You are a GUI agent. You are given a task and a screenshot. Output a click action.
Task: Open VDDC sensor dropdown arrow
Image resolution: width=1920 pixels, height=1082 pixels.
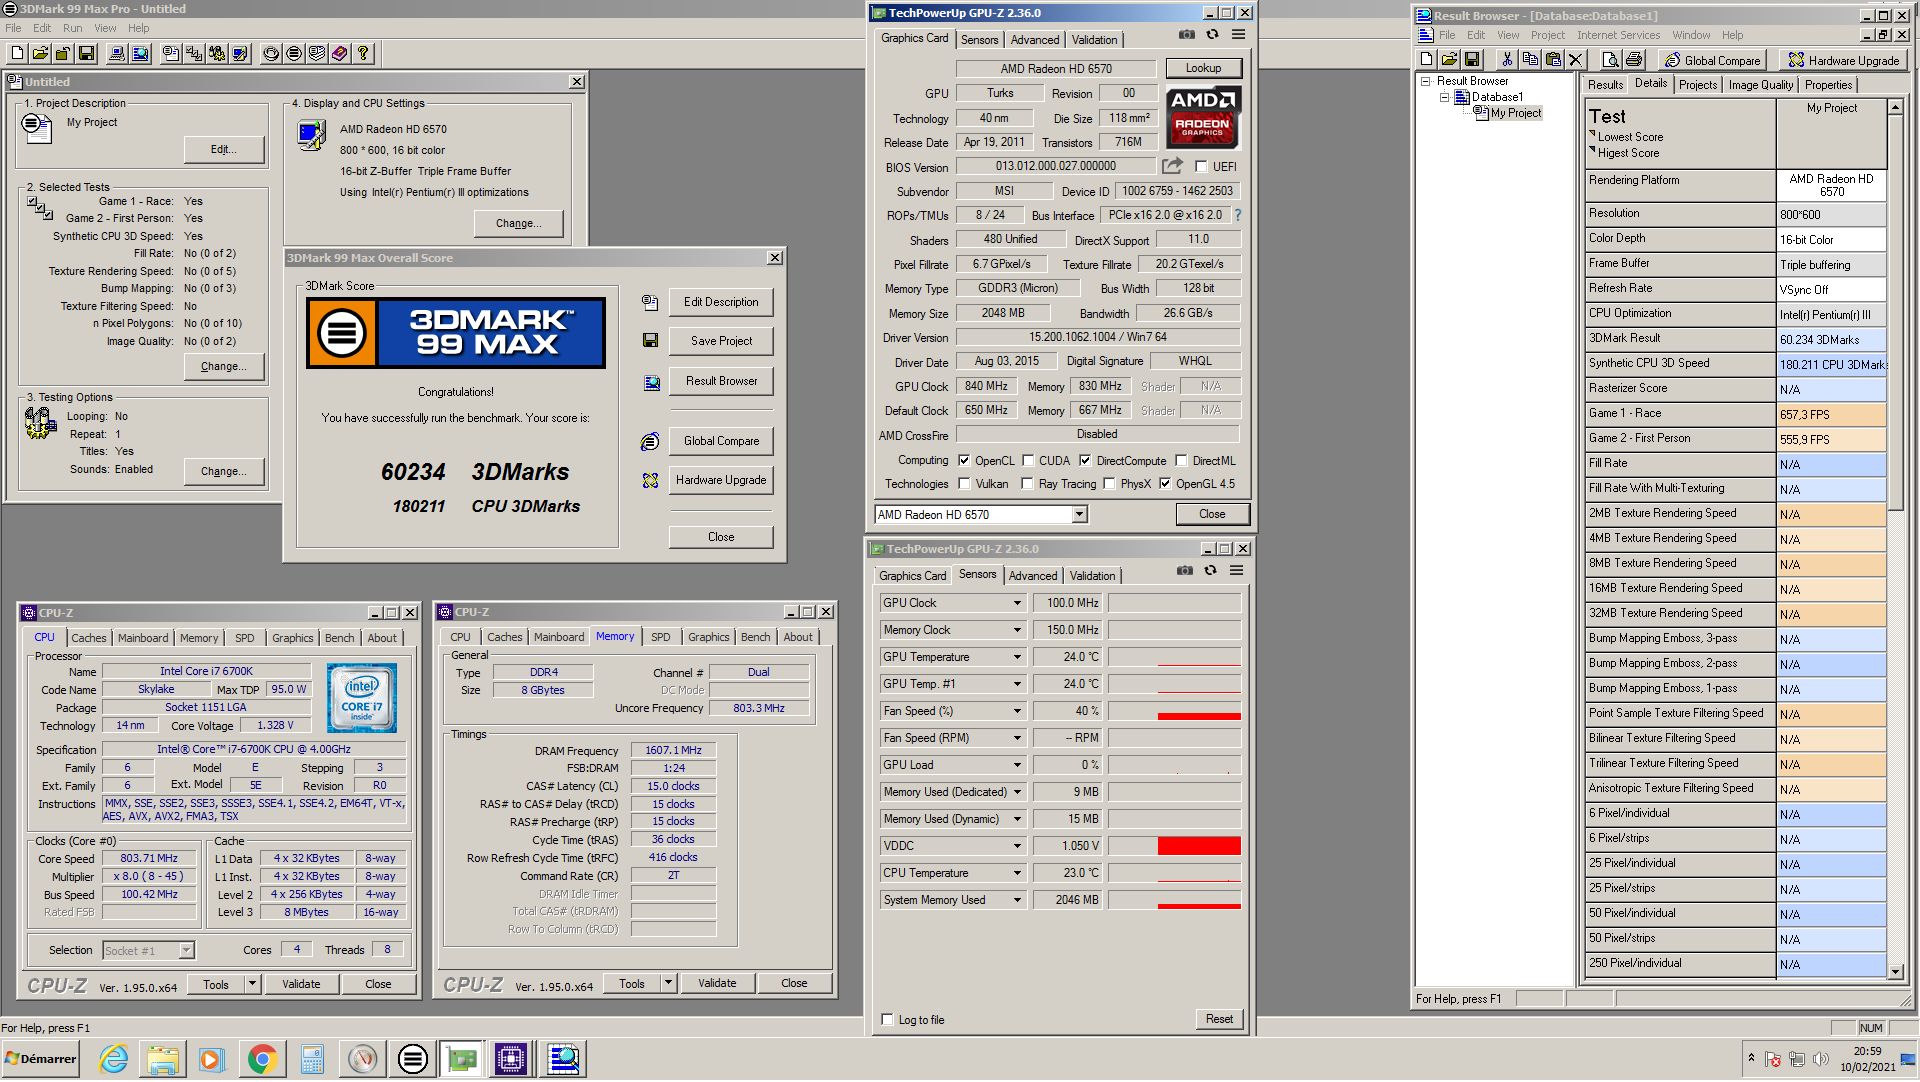tap(1017, 846)
